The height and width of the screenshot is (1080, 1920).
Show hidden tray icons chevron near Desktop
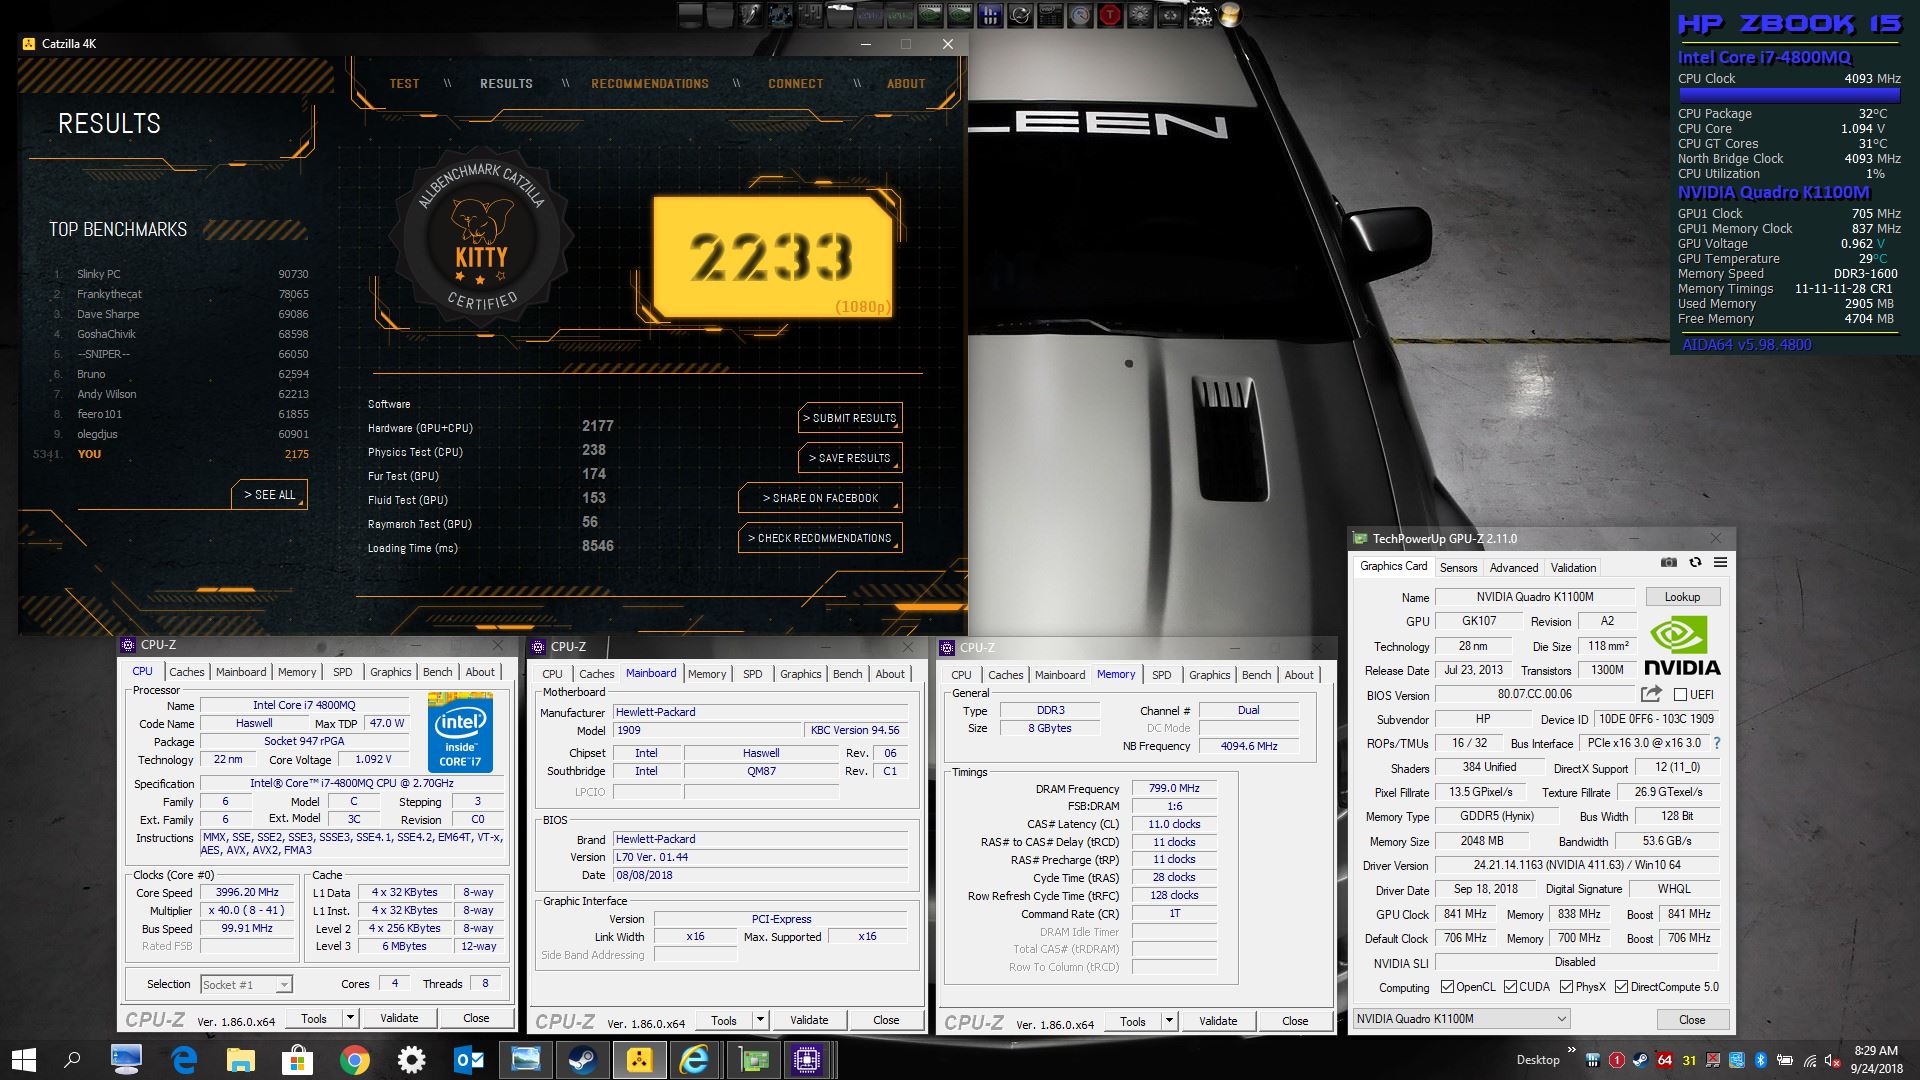coord(1571,1051)
